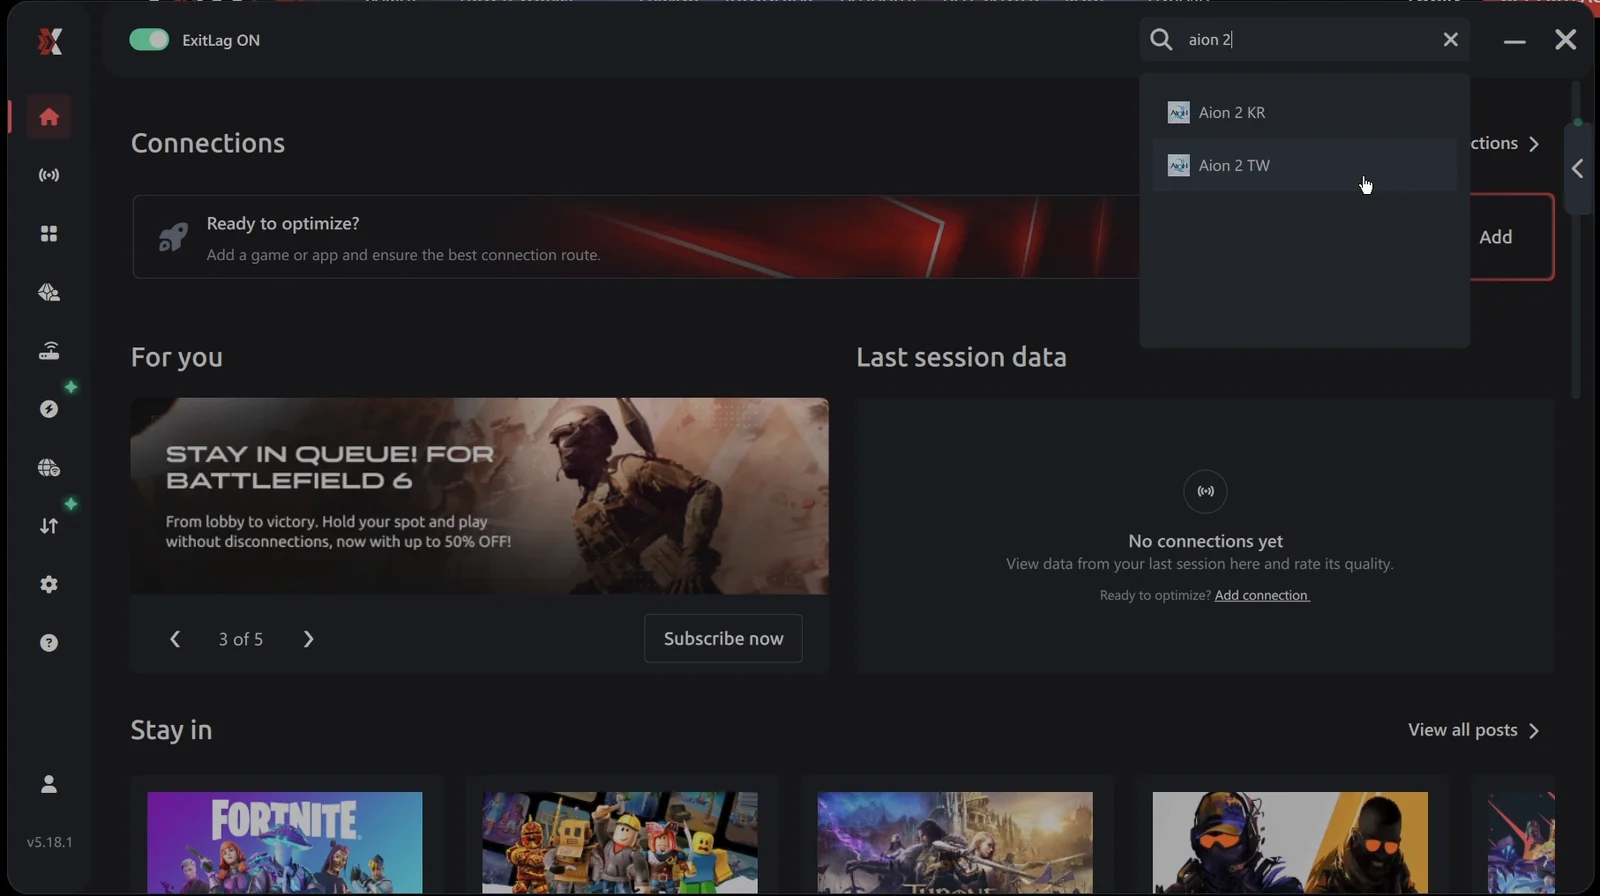Open the settings gear in sidebar

click(49, 585)
